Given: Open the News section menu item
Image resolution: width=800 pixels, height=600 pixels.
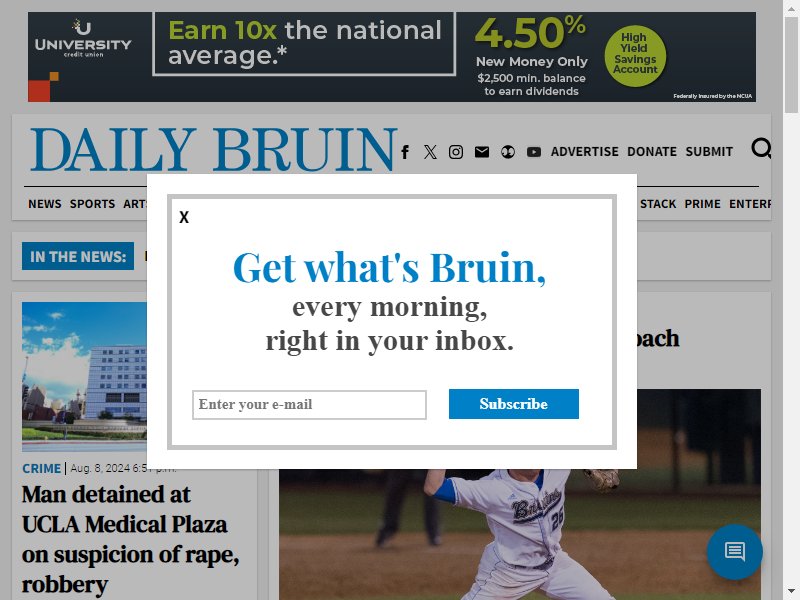Looking at the screenshot, I should click(x=45, y=204).
